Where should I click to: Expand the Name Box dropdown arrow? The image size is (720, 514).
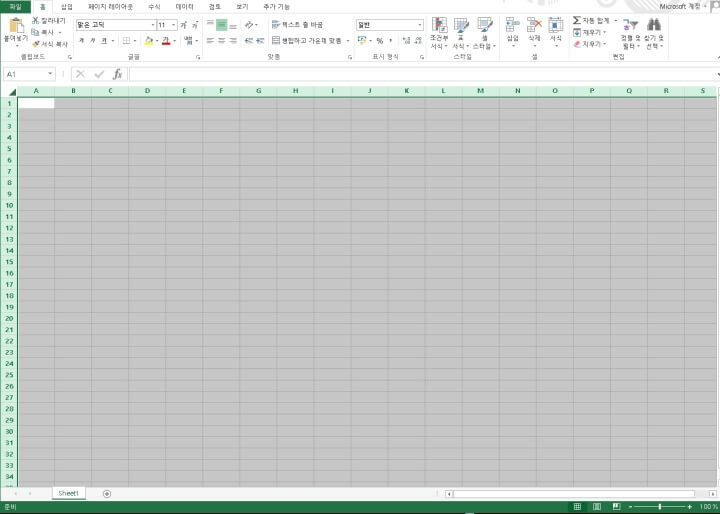coord(50,74)
